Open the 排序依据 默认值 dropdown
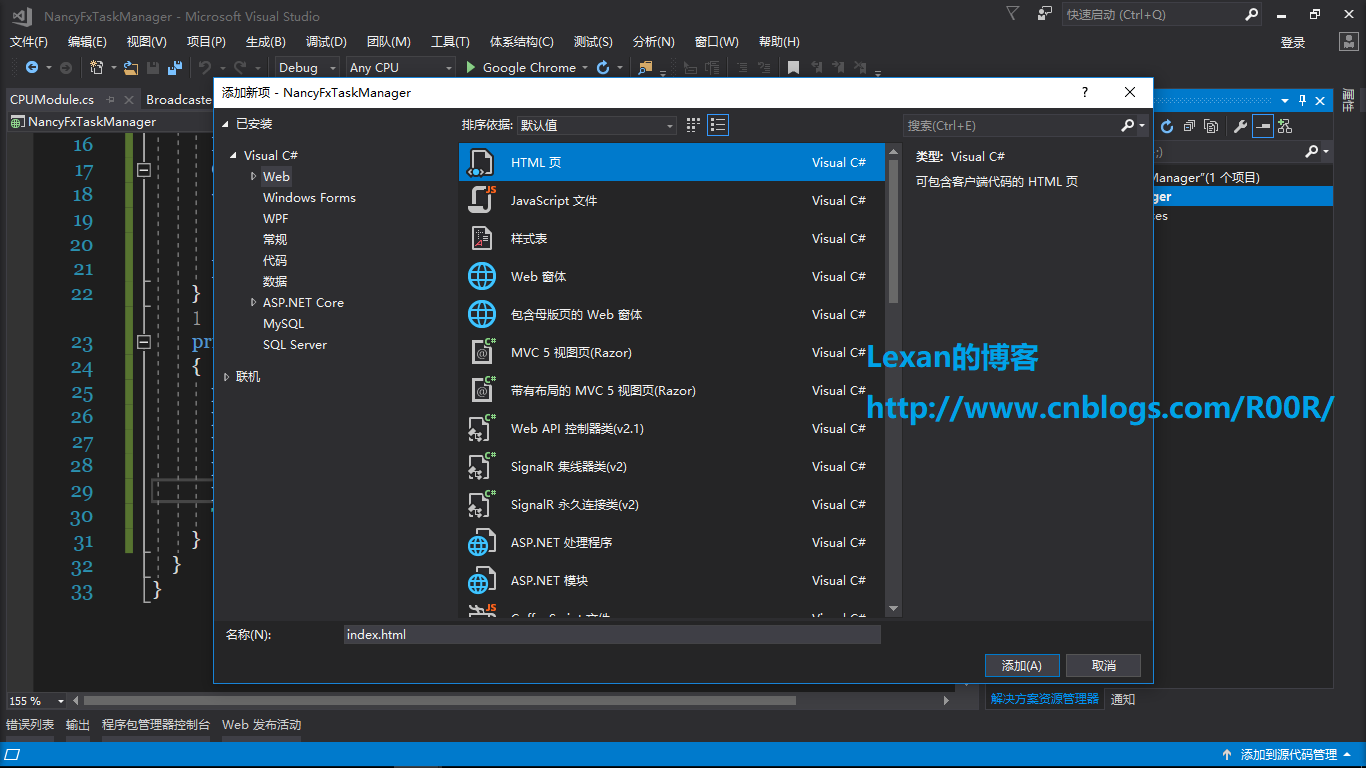Image resolution: width=1366 pixels, height=768 pixels. pos(597,125)
